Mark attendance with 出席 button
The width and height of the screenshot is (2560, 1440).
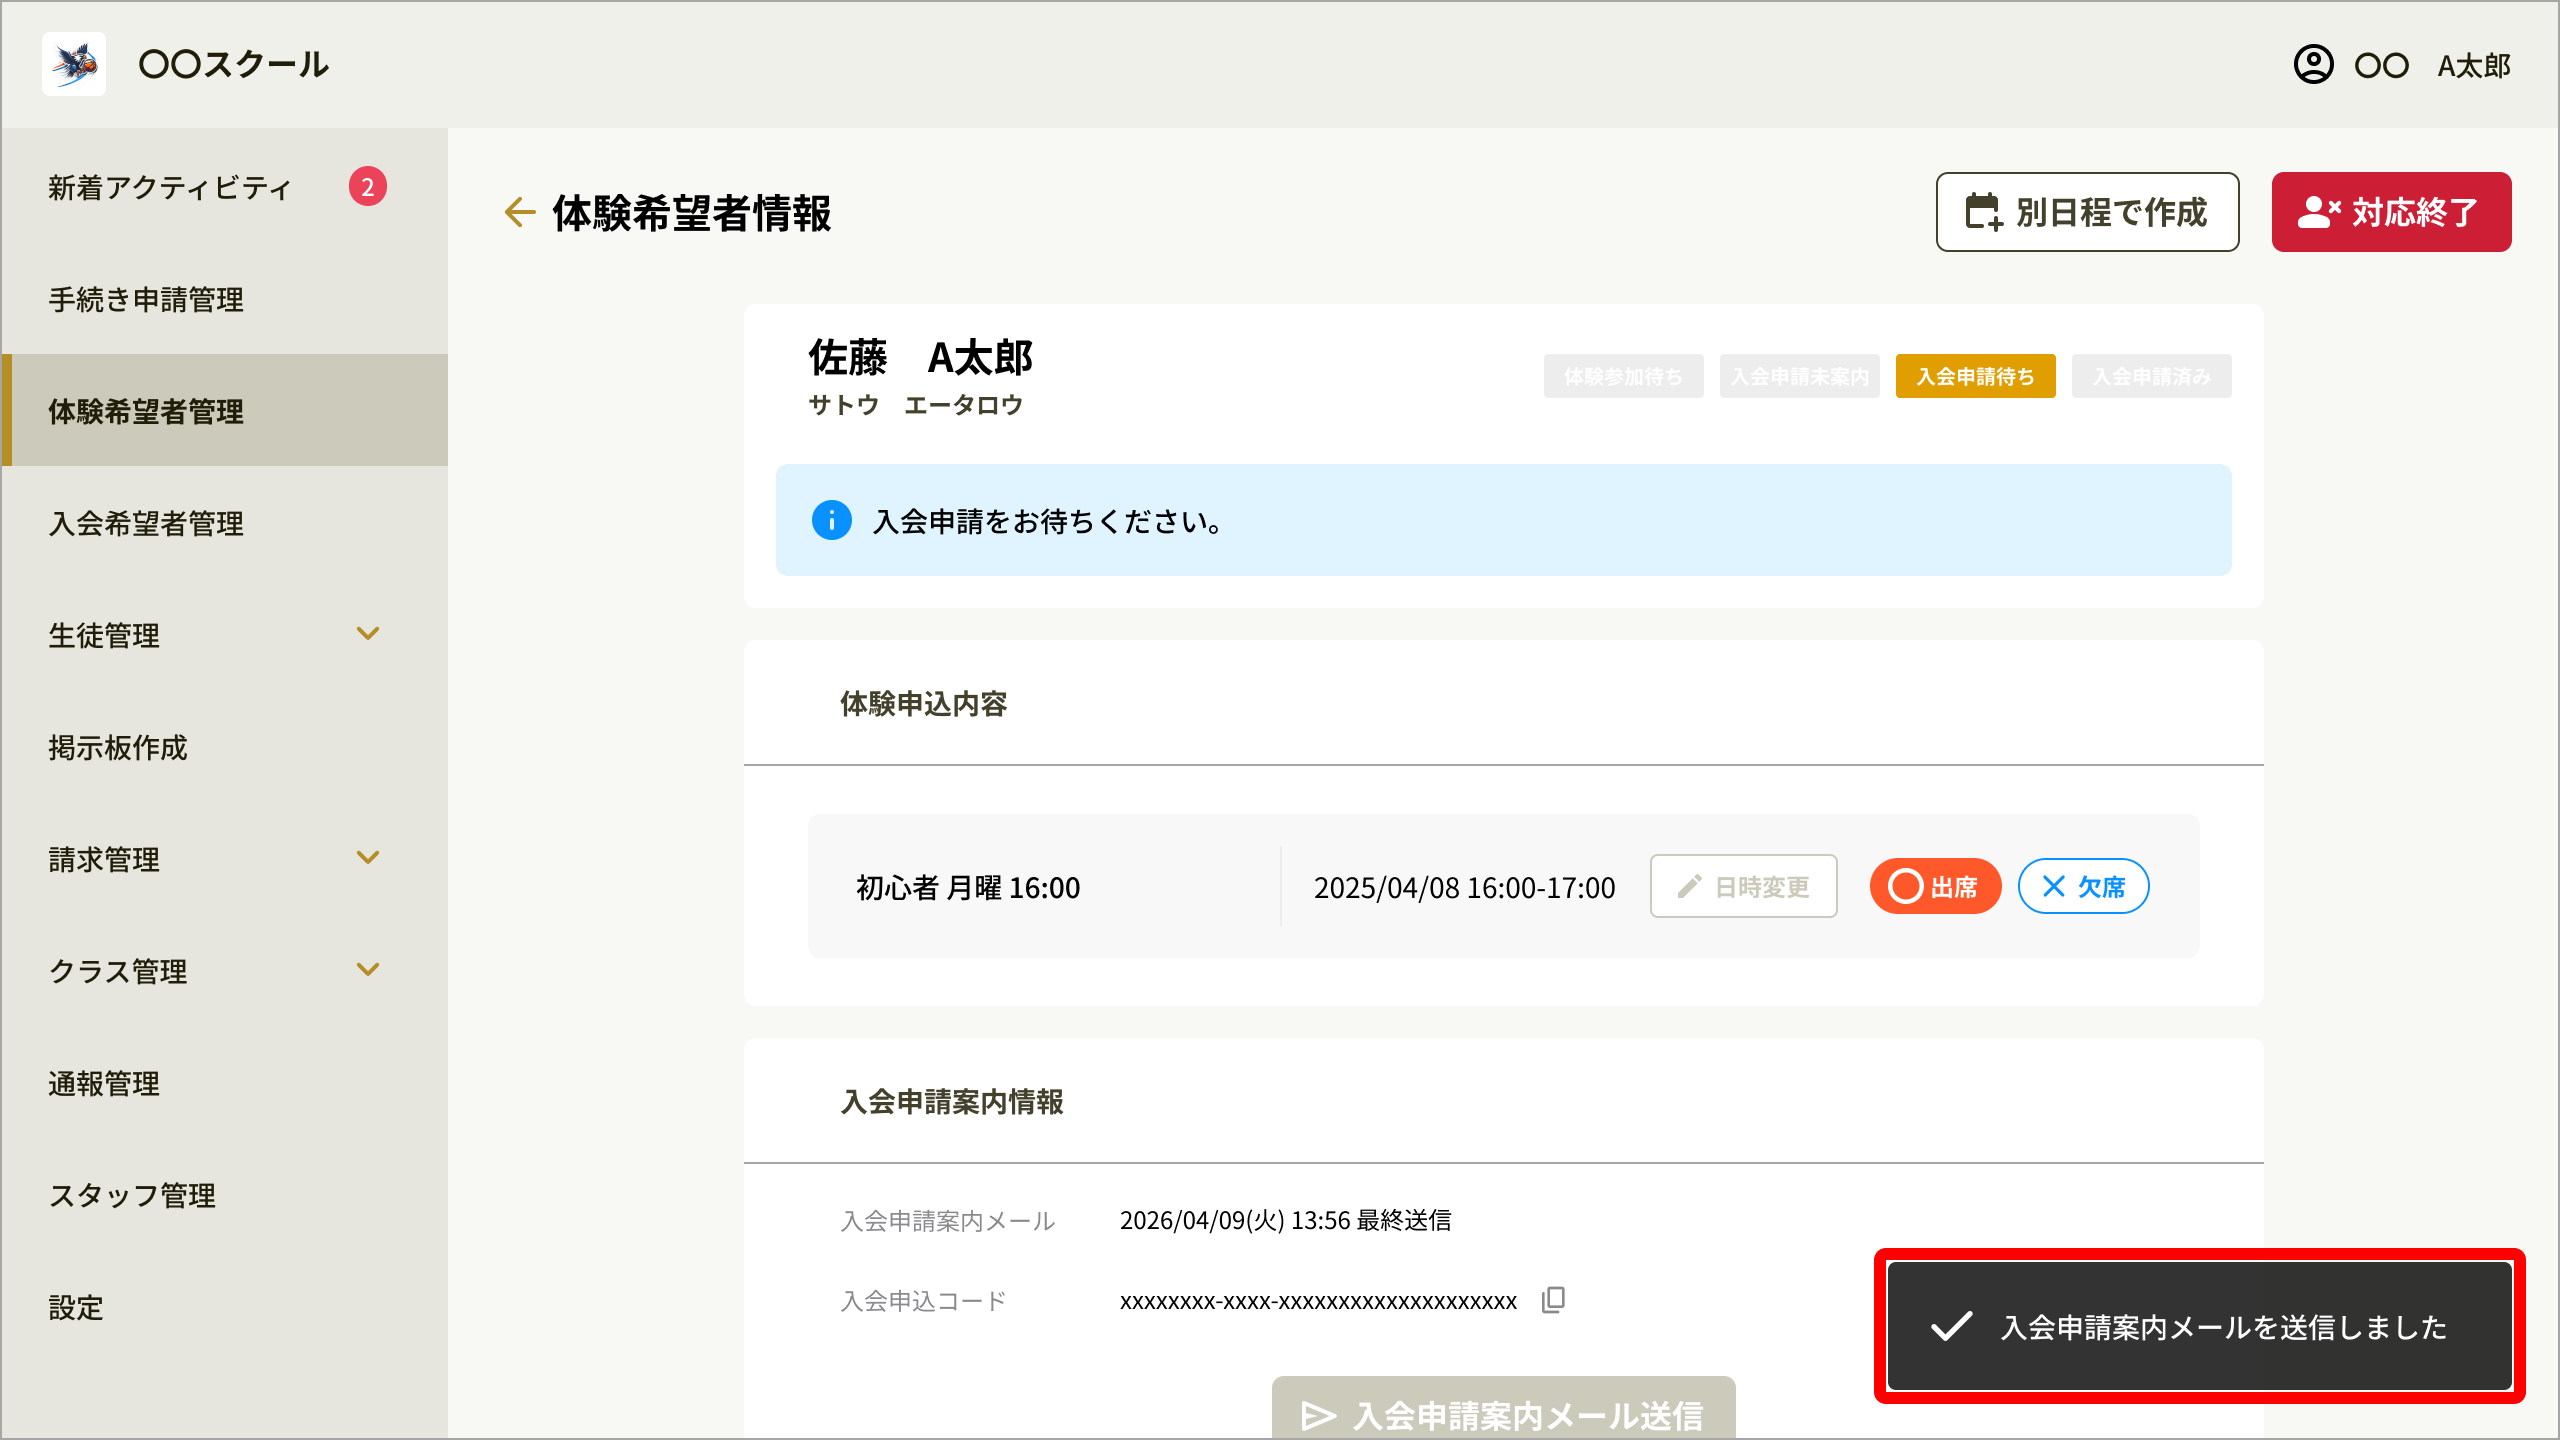(x=1935, y=886)
